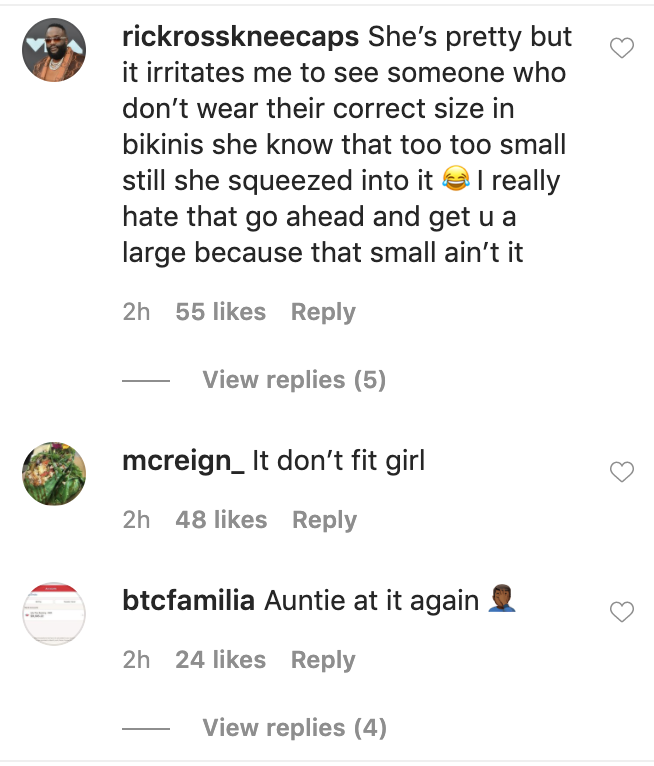654x766 pixels.
Task: Expand View replies (5) thread
Action: pyautogui.click(x=294, y=380)
